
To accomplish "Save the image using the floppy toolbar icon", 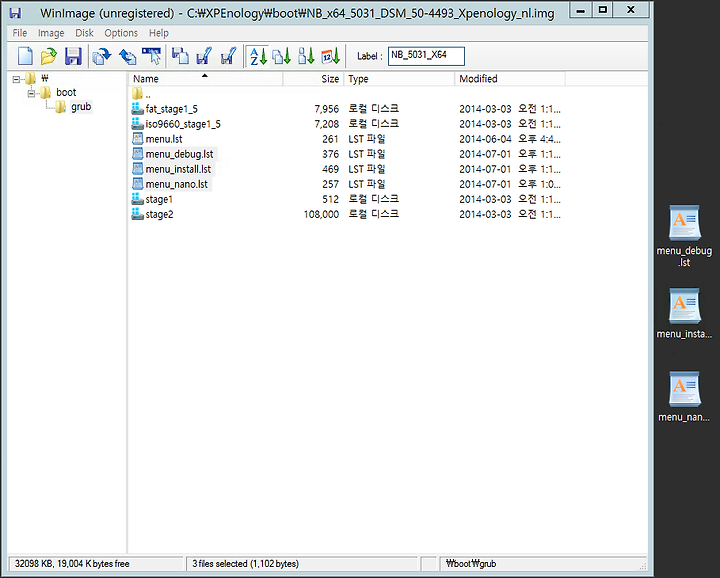I will coord(73,56).
